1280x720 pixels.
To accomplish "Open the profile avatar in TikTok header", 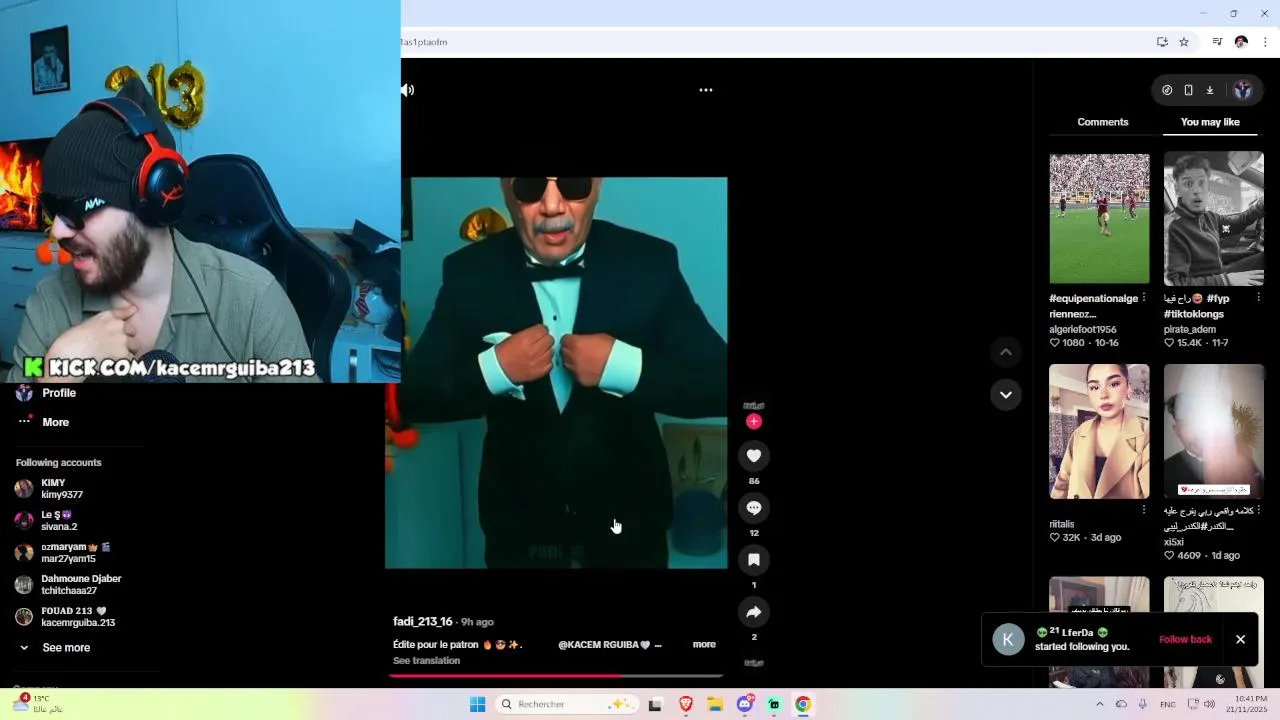I will pyautogui.click(x=1242, y=90).
